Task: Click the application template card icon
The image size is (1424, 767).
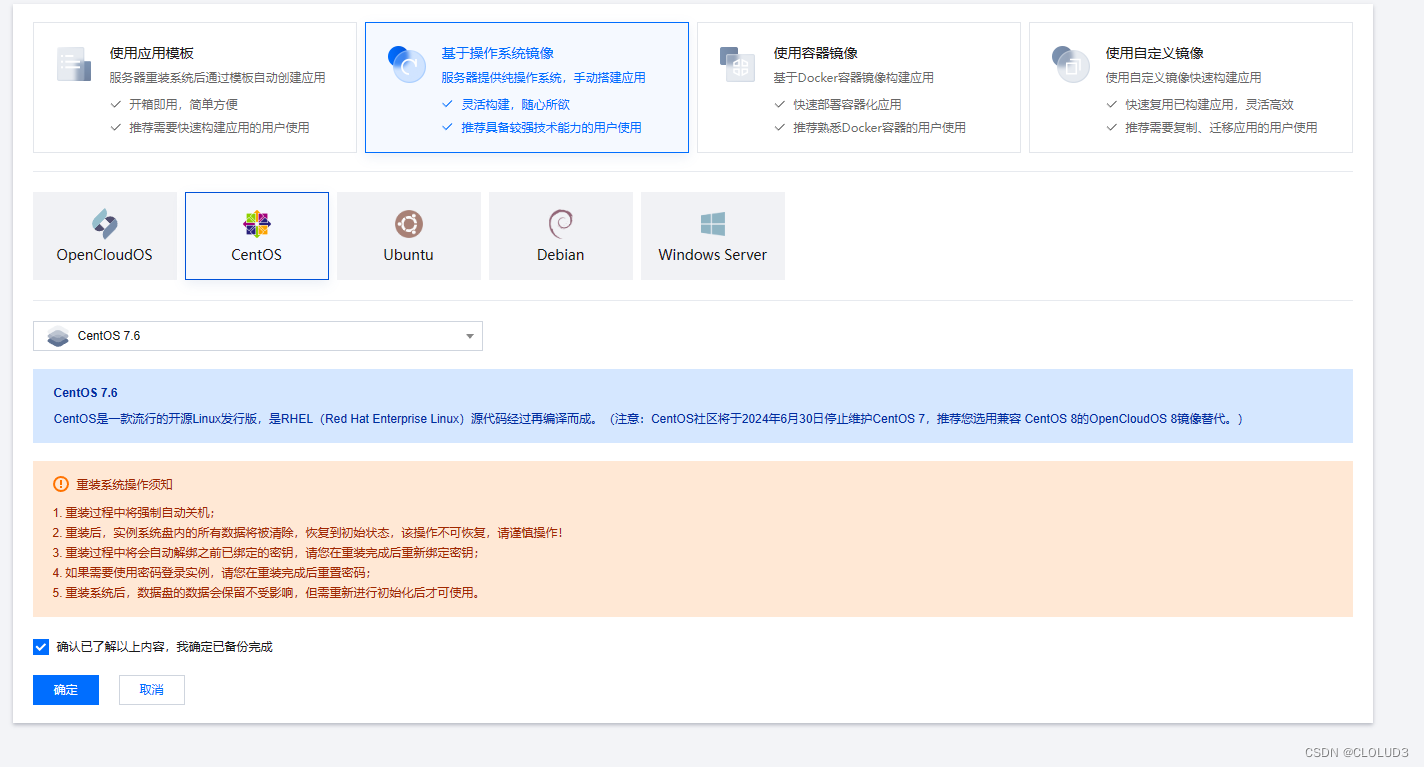Action: (74, 64)
